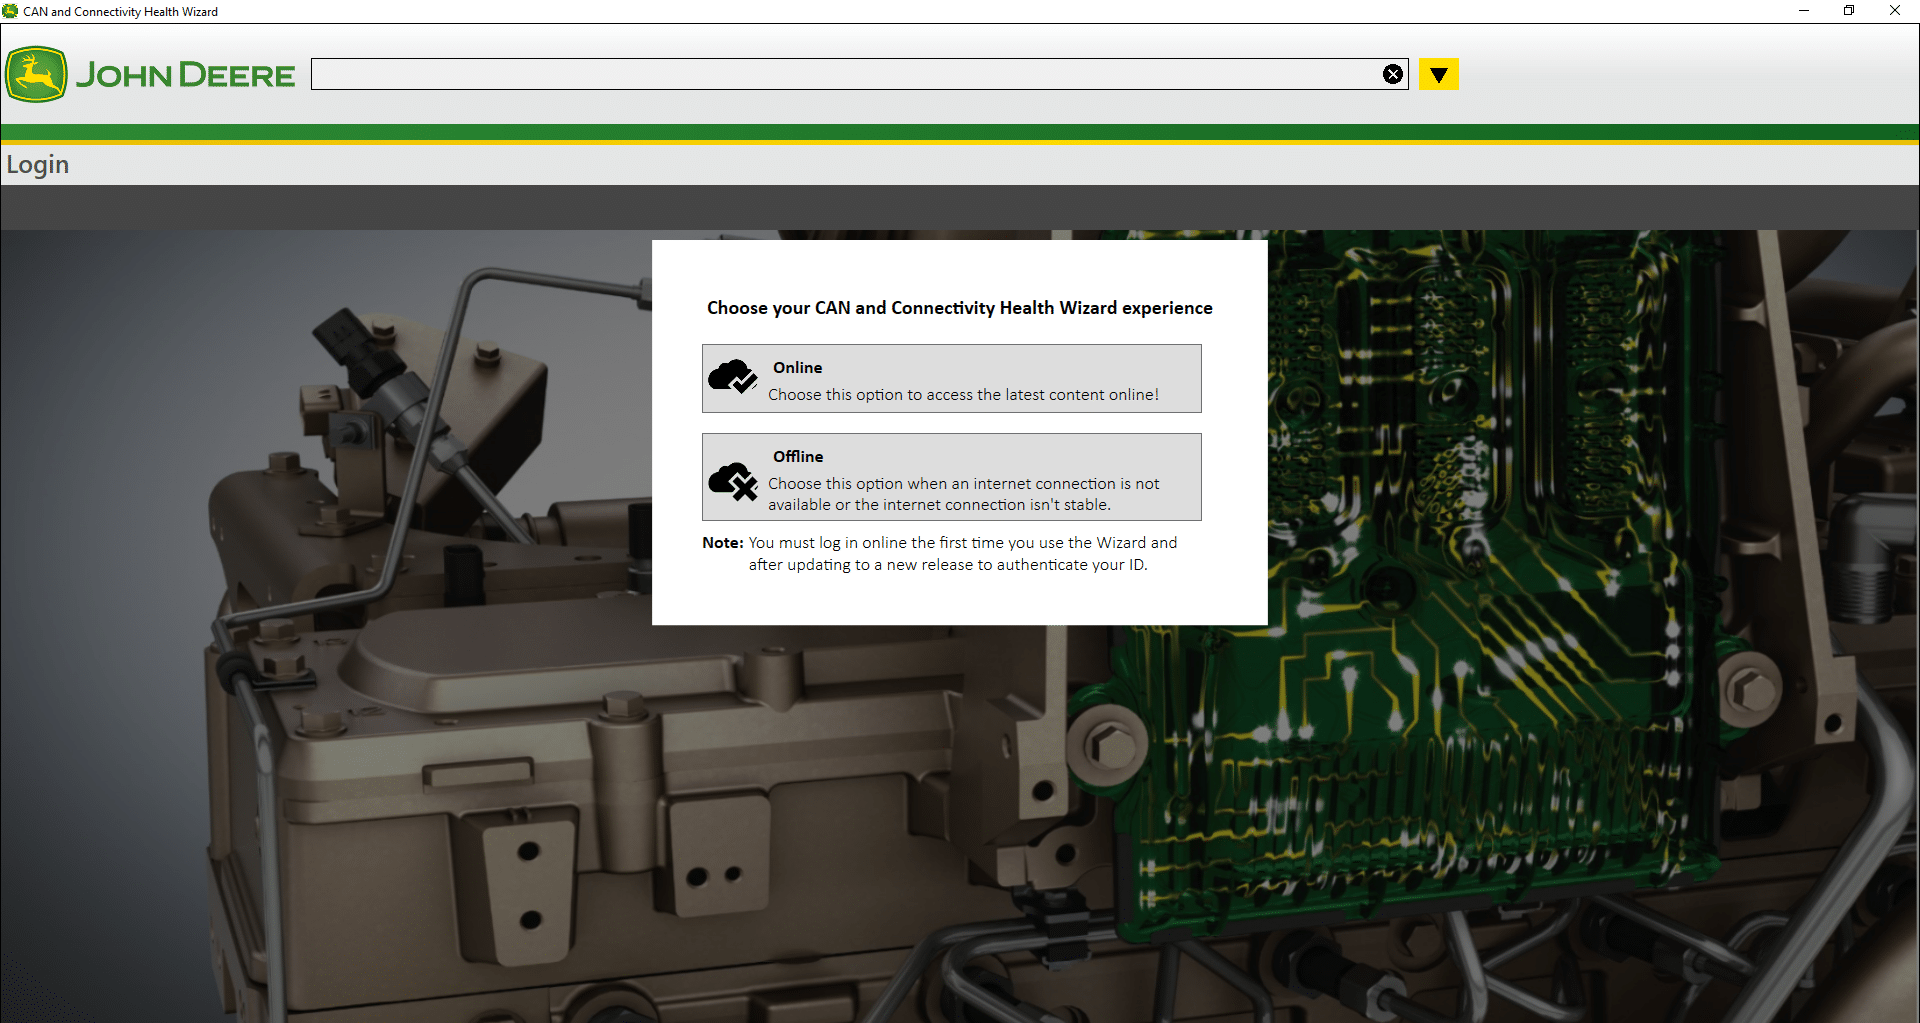Click the John Deere leaping deer logo

(x=36, y=74)
